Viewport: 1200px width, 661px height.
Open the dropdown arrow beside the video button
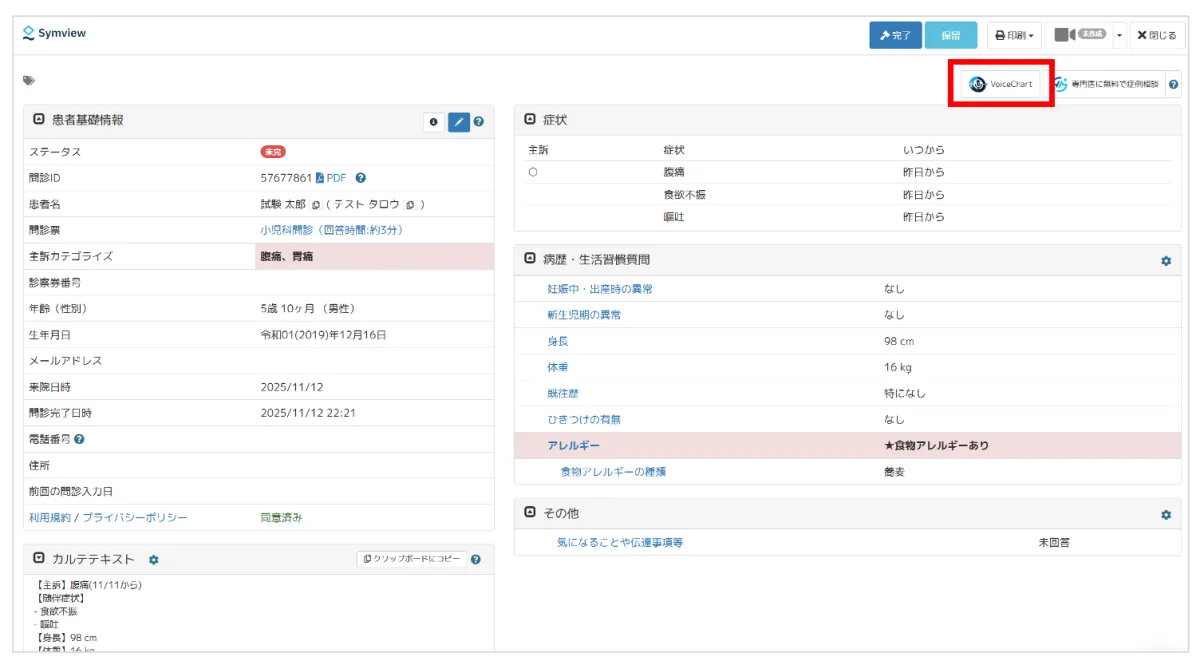(1120, 35)
